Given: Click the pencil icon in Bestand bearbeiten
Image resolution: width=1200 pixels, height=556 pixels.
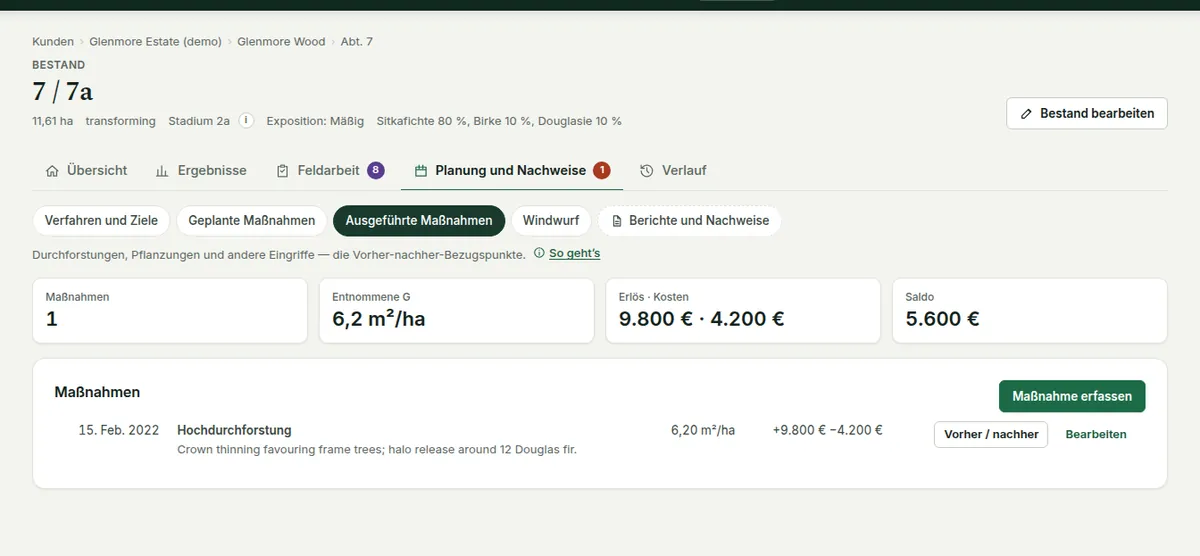Looking at the screenshot, I should pos(1026,114).
